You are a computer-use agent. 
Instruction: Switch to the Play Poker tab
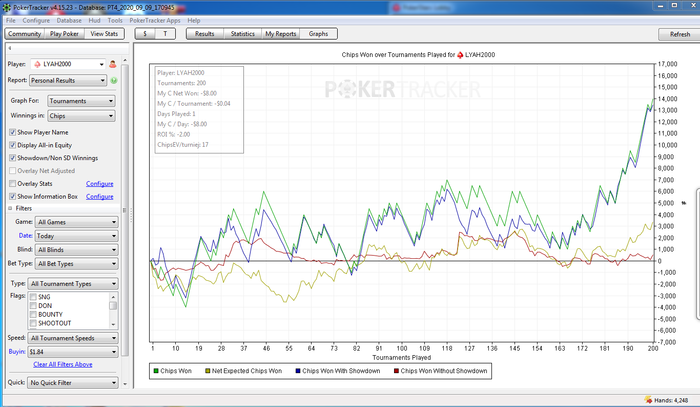coord(64,34)
